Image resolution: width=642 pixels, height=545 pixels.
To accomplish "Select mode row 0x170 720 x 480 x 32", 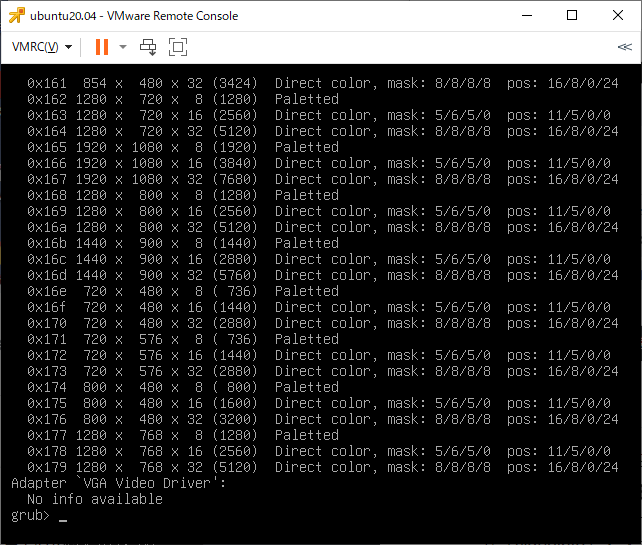I will click(323, 323).
